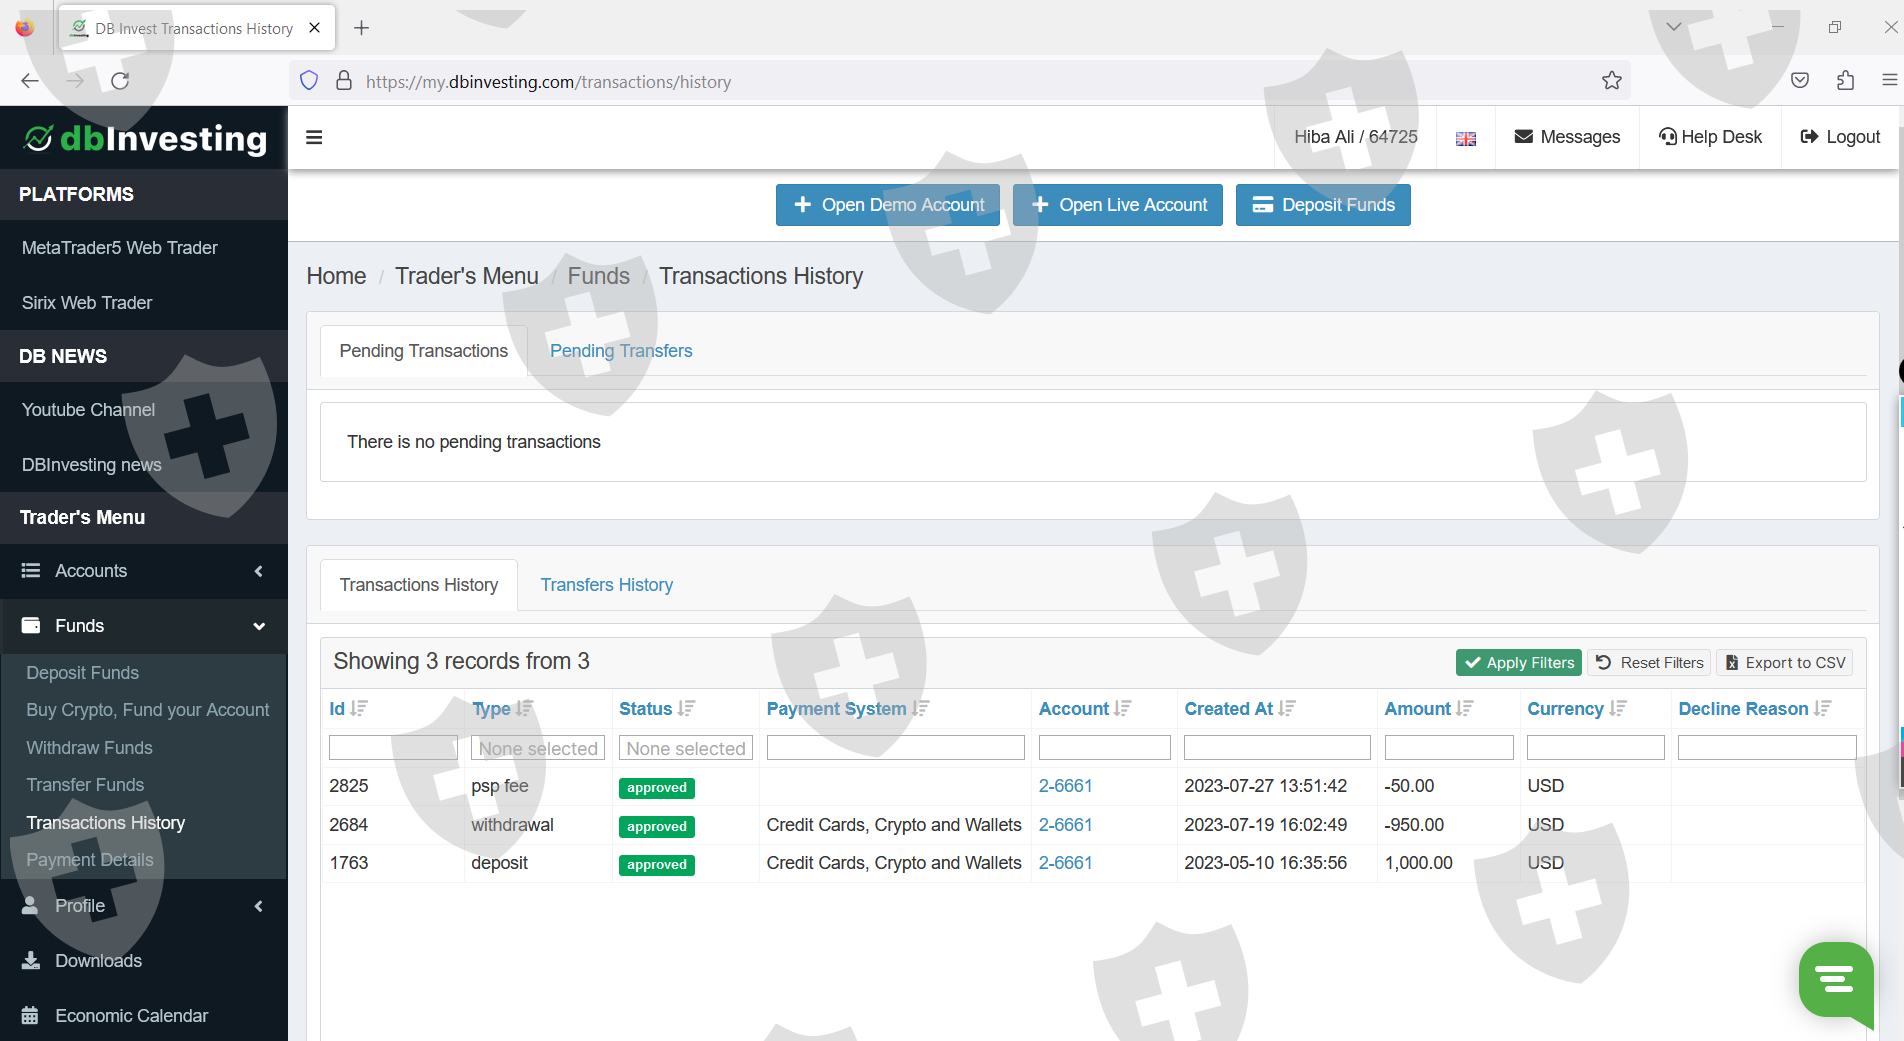Click the browser reload icon

pos(120,81)
